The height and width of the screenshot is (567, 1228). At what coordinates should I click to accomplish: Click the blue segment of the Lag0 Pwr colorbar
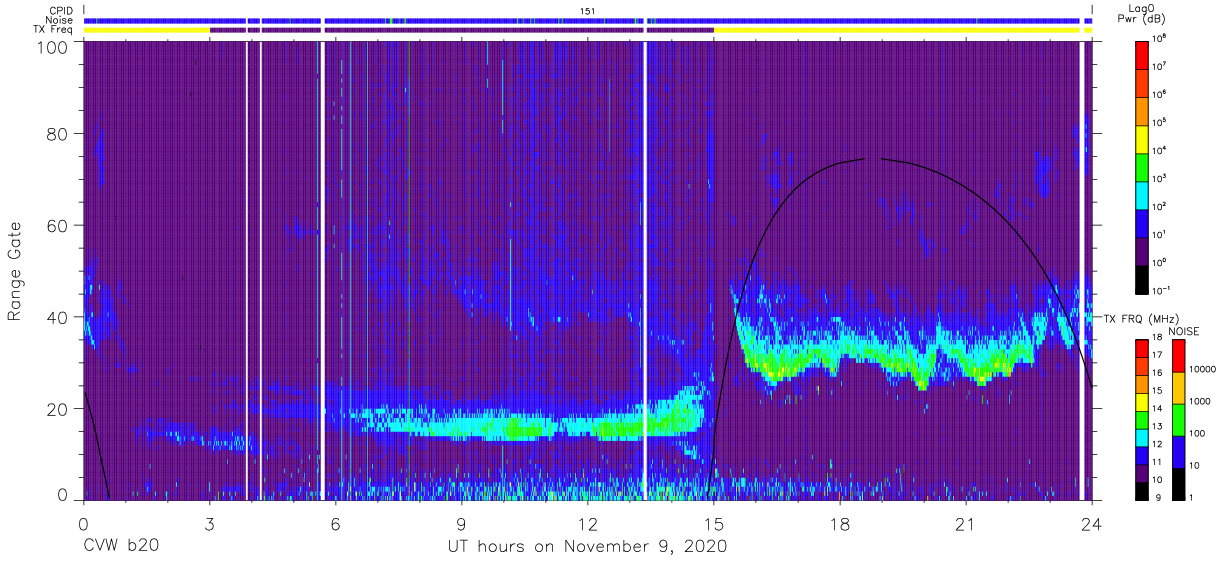pos(1142,224)
